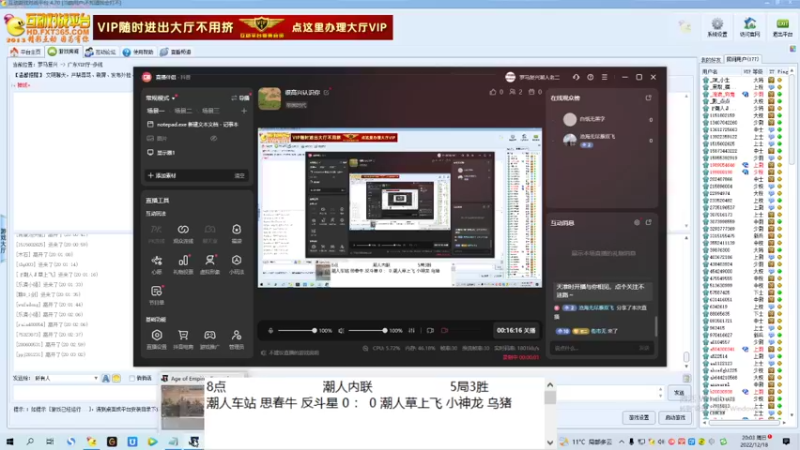800x450 pixels.
Task: Click the headset support icon in title bar
Action: (576, 77)
